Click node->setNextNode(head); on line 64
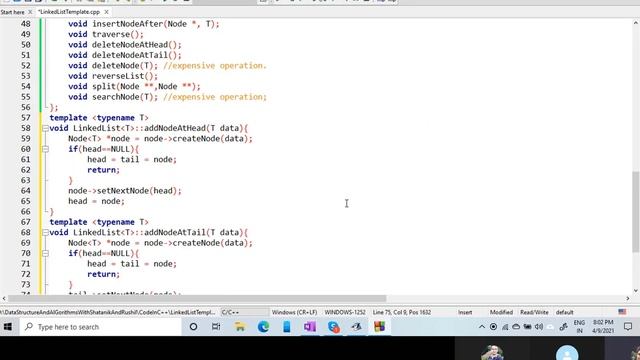Screen dimensions: 640x360 click(125, 191)
